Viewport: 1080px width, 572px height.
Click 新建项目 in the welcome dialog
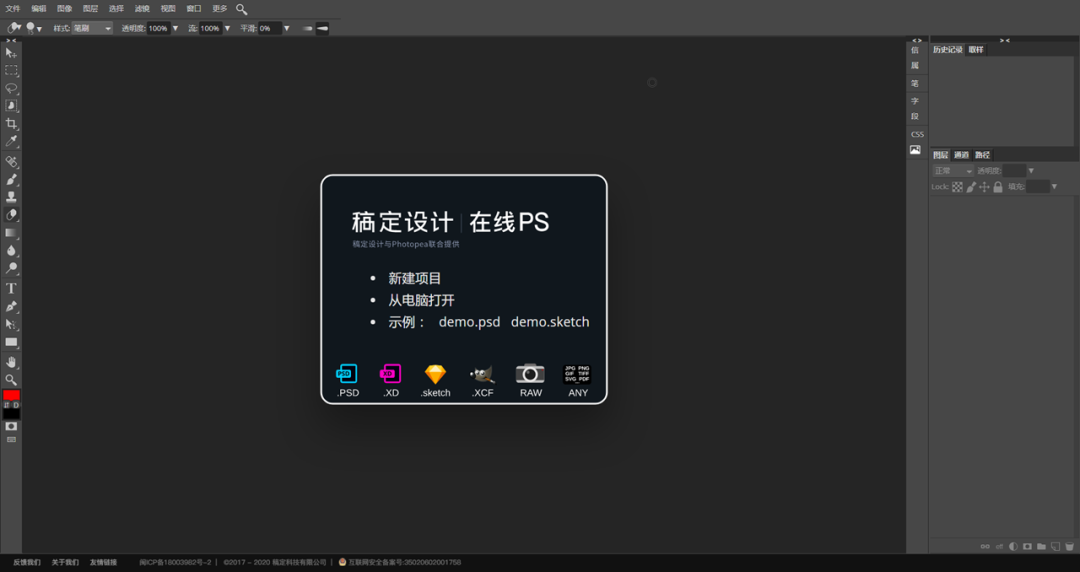(x=415, y=278)
